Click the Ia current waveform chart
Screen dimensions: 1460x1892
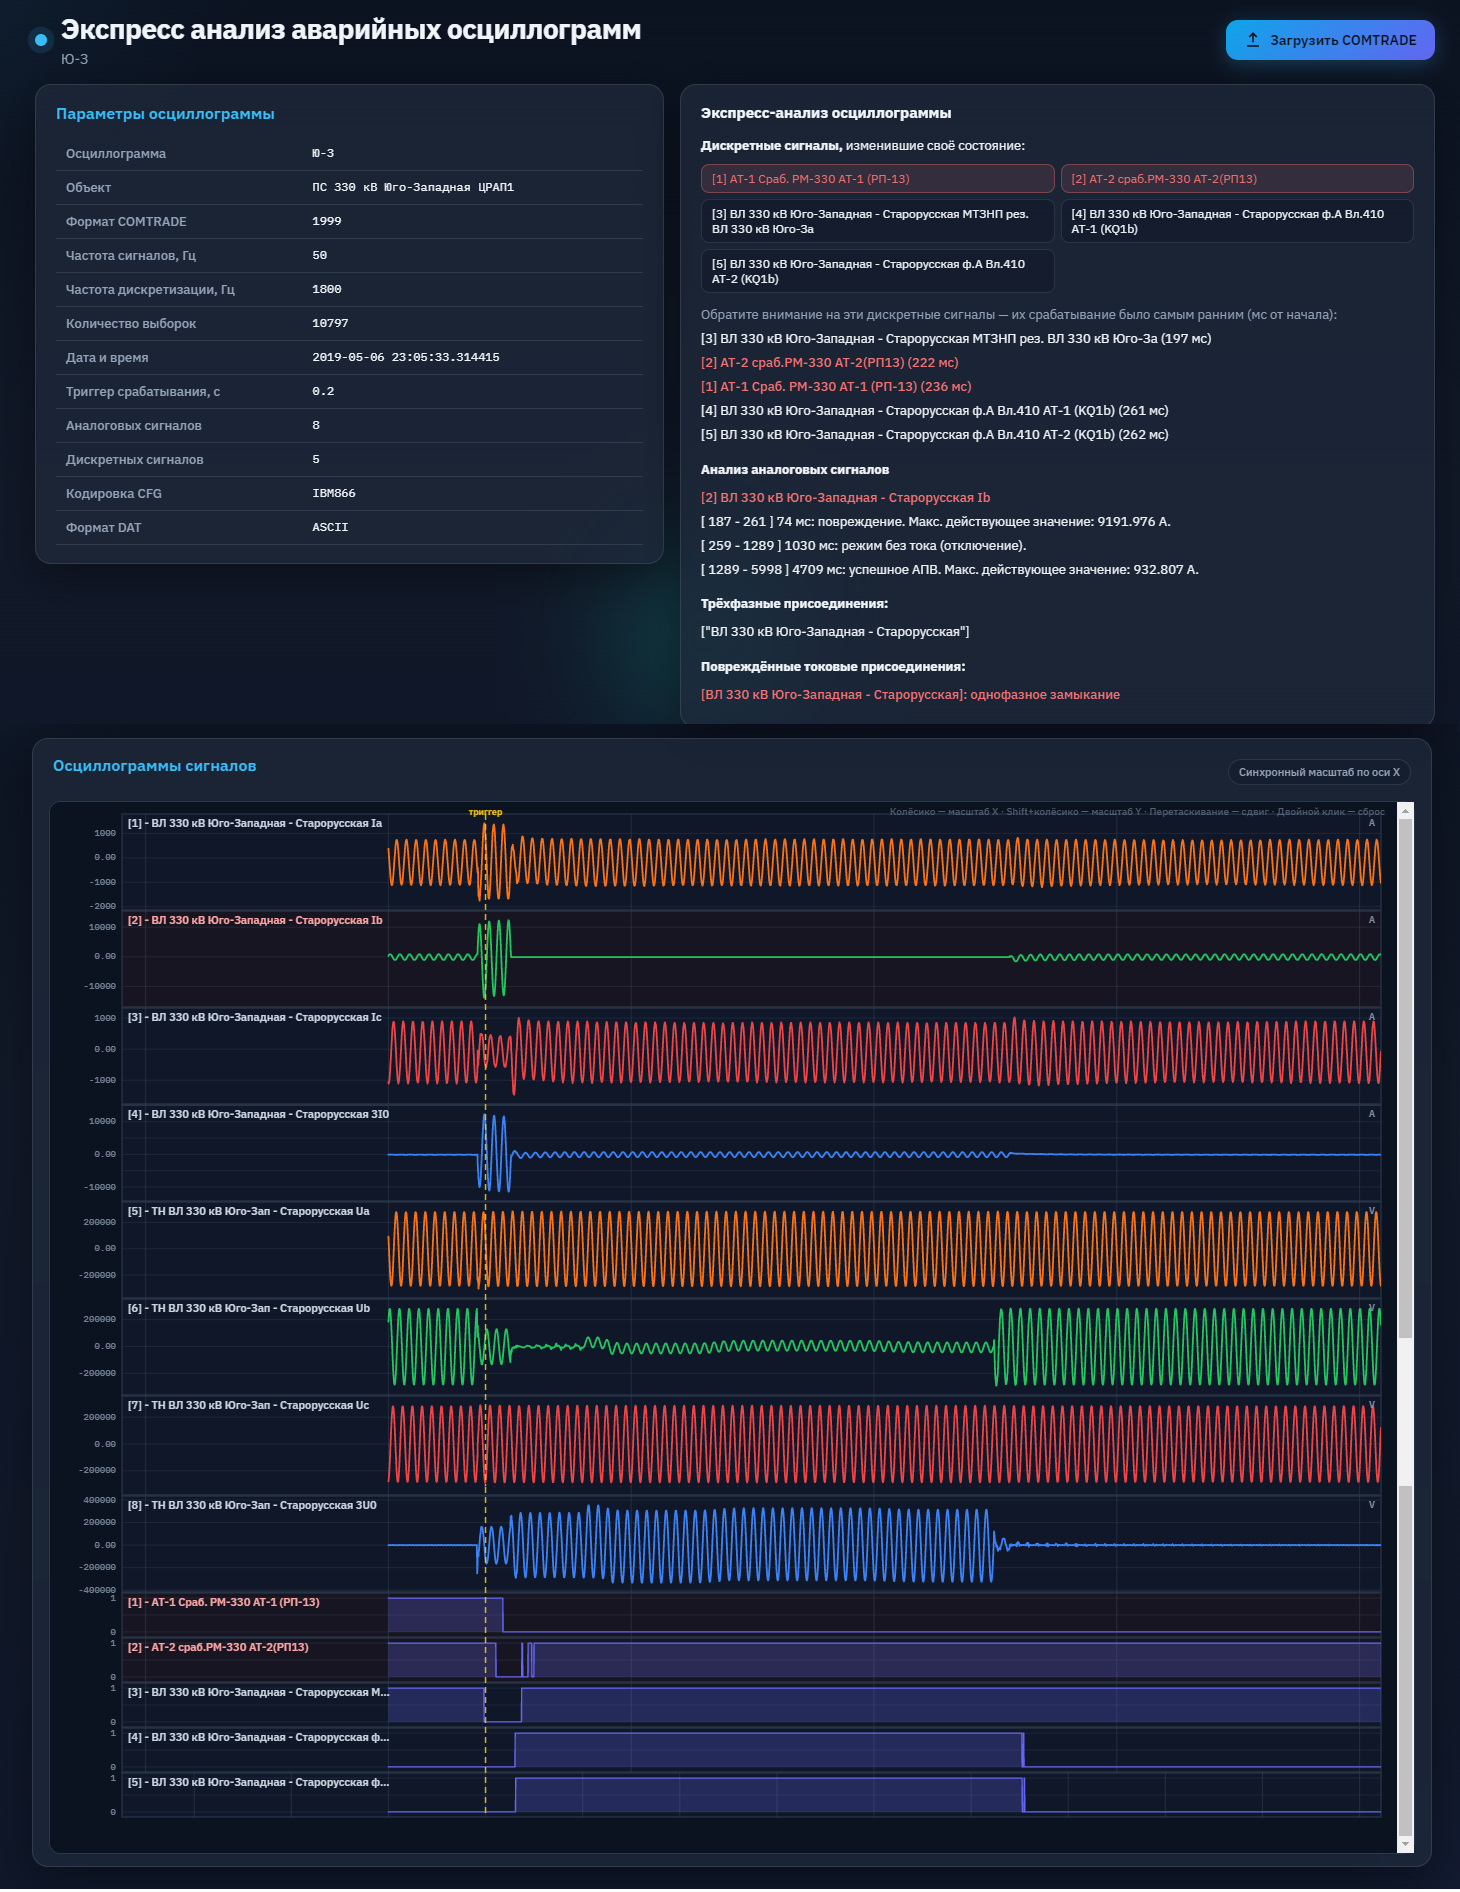pyautogui.click(x=884, y=861)
